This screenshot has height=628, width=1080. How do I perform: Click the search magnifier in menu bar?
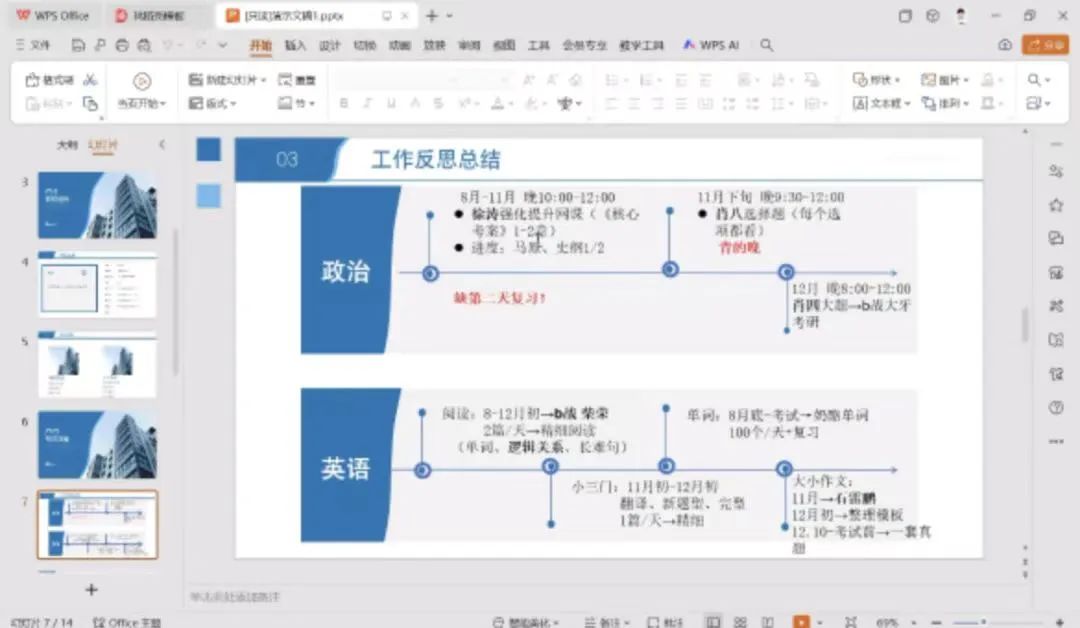click(x=766, y=45)
